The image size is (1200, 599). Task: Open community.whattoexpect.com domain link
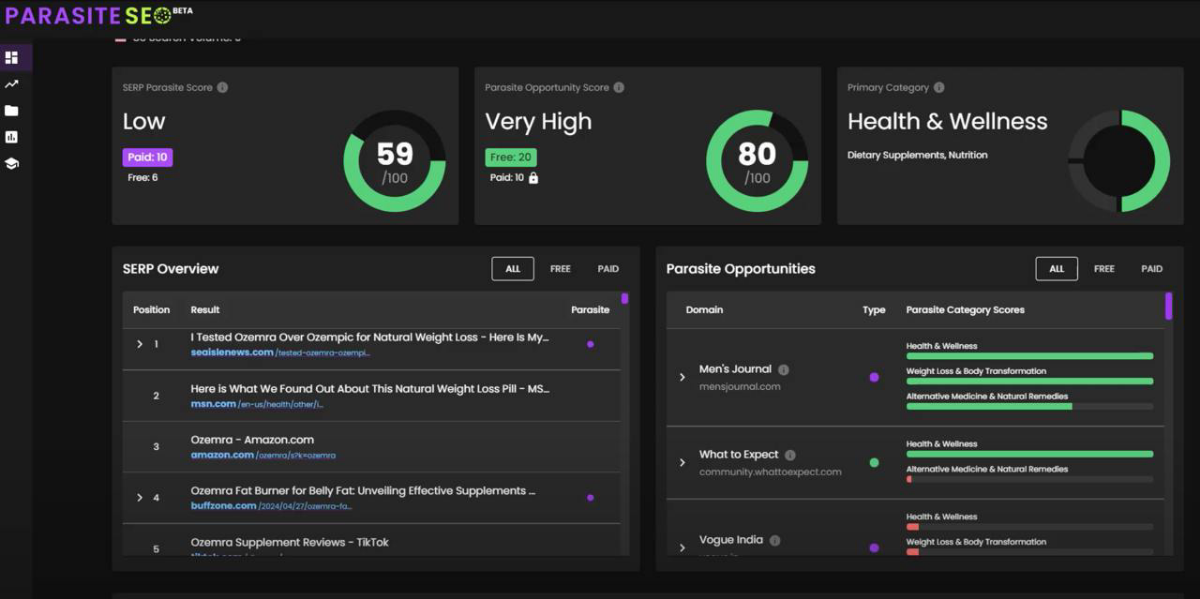tap(770, 472)
